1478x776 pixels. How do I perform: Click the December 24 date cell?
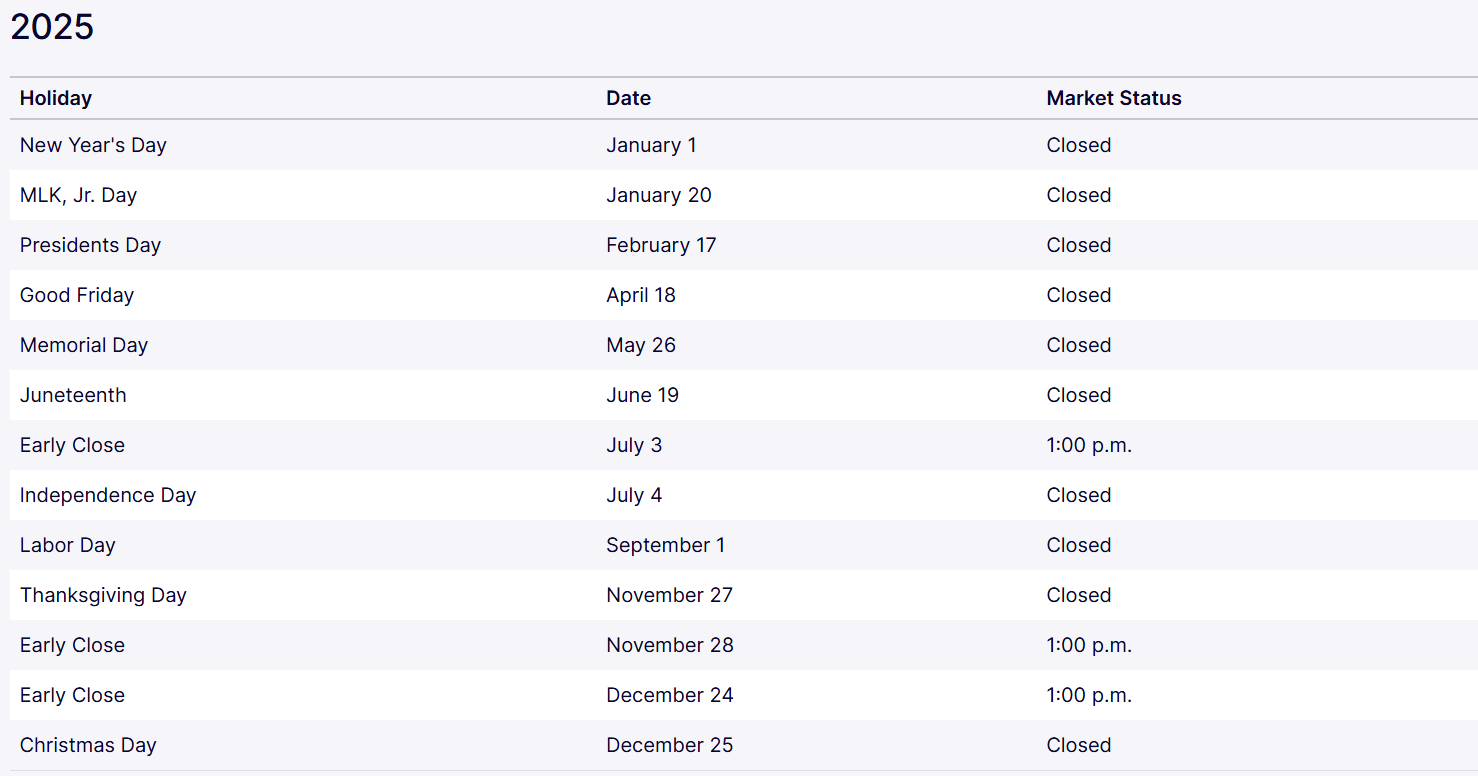pos(670,695)
